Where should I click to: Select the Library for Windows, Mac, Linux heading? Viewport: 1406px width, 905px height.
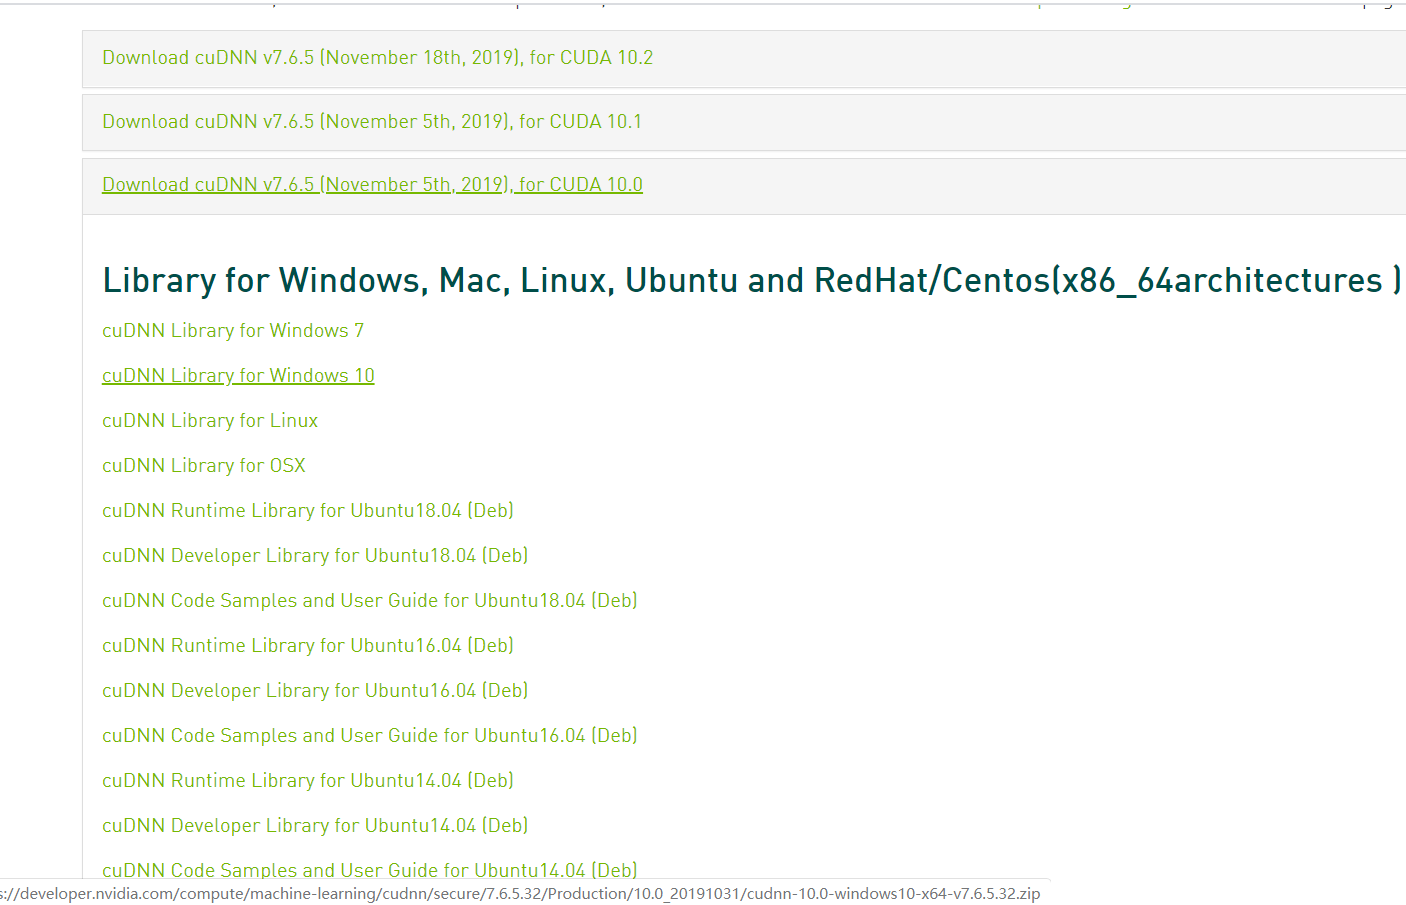tap(752, 281)
